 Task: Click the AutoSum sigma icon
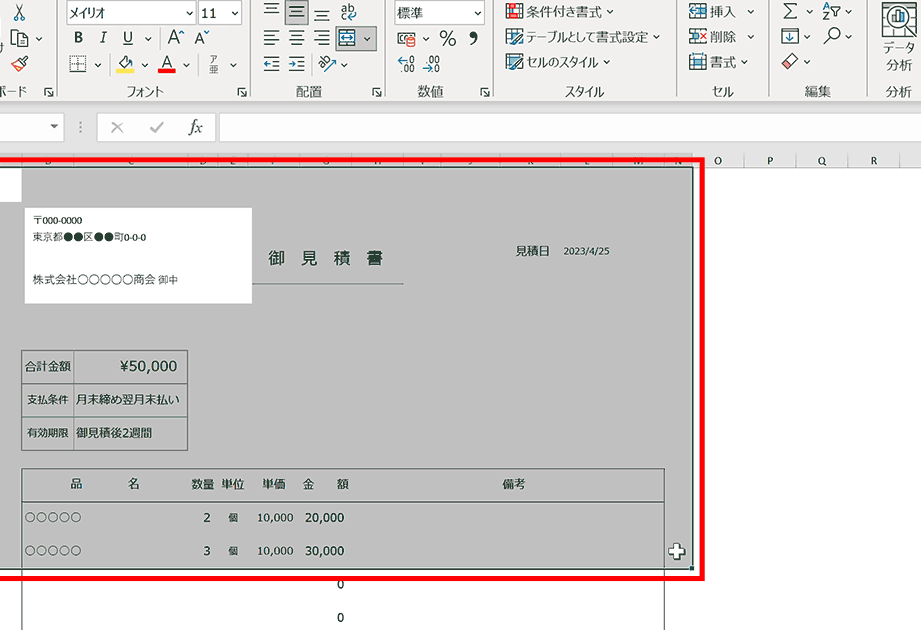[791, 11]
